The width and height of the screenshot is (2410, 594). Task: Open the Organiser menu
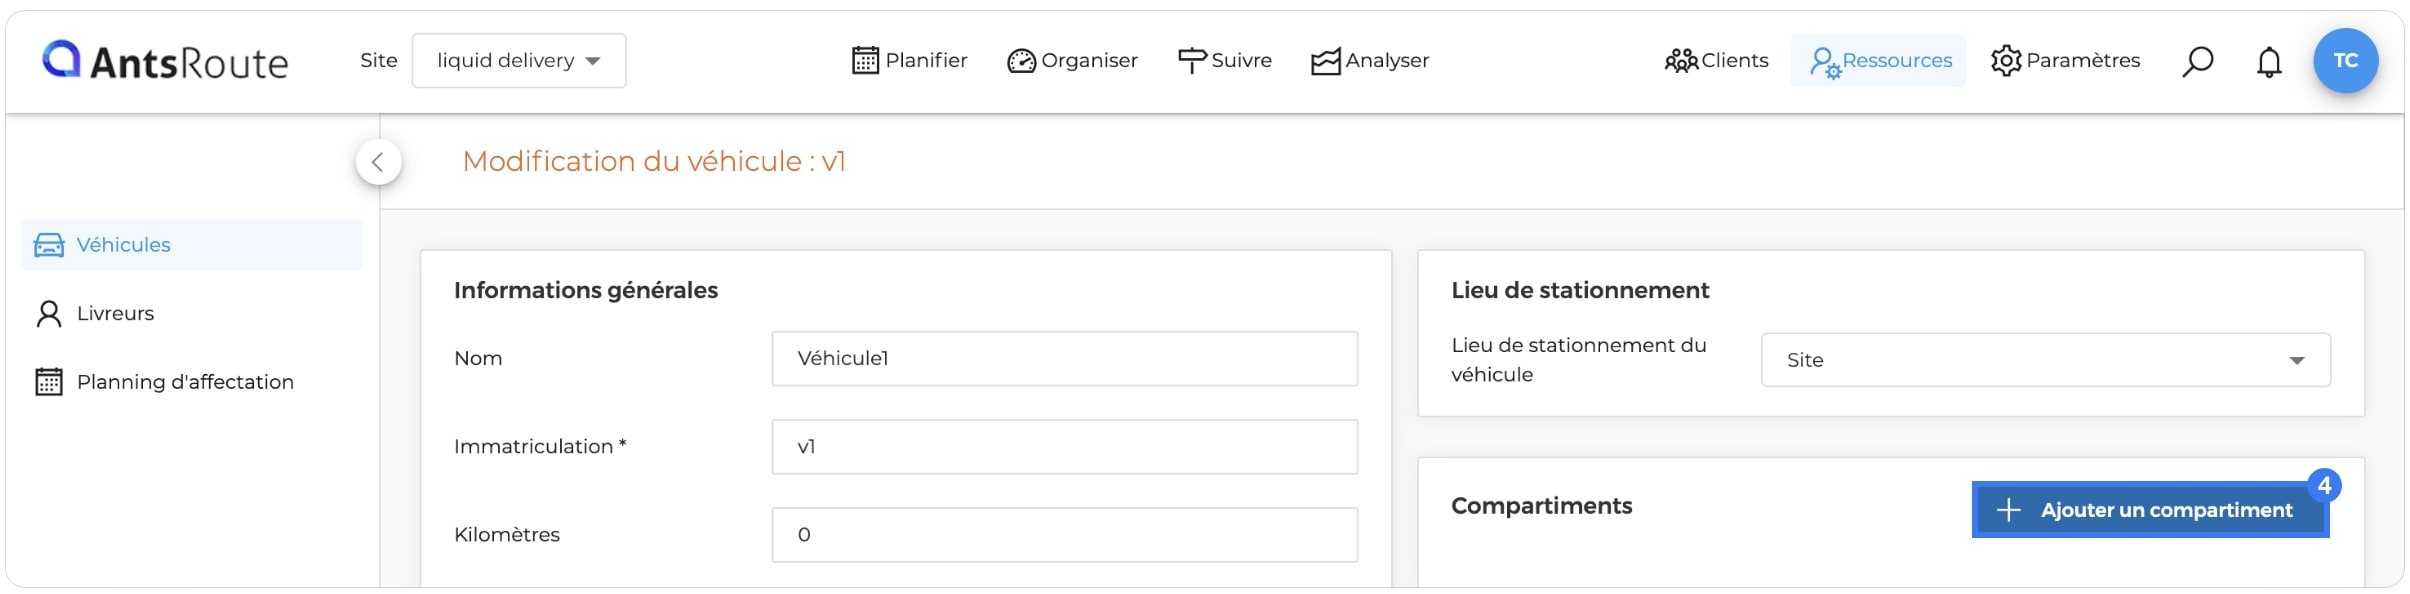coord(1072,61)
